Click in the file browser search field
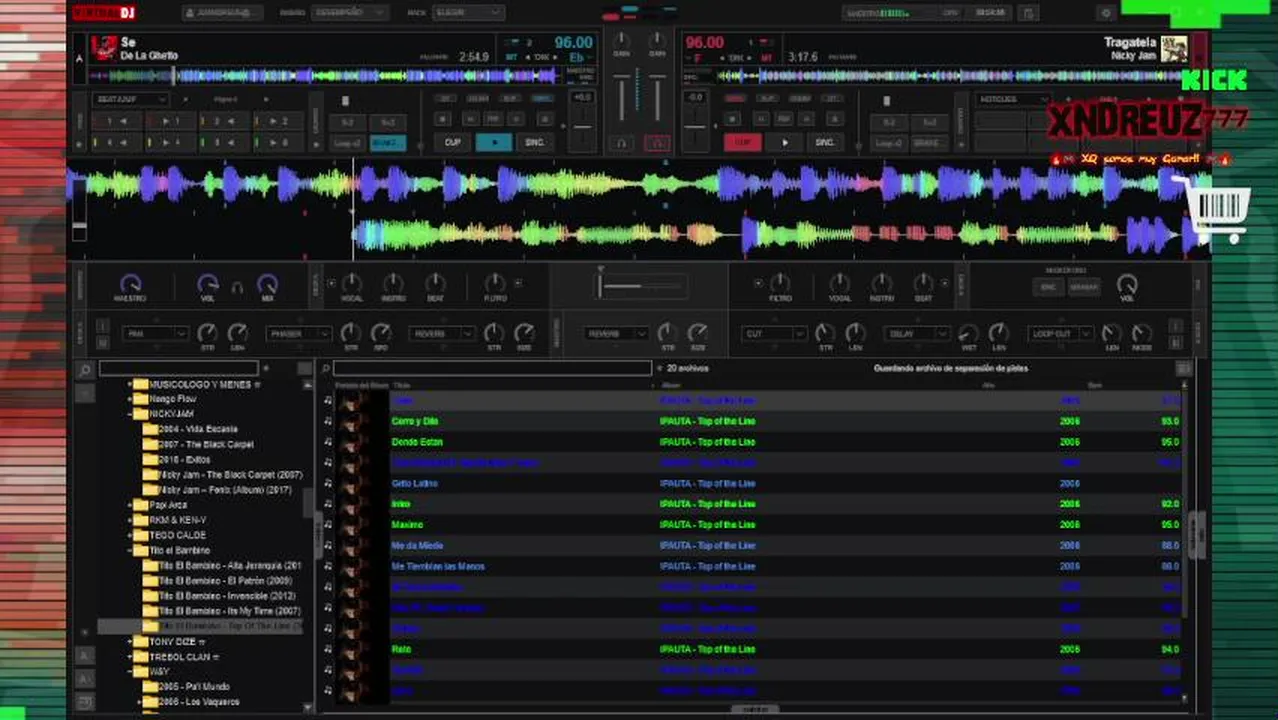This screenshot has height=720, width=1278. pos(492,369)
